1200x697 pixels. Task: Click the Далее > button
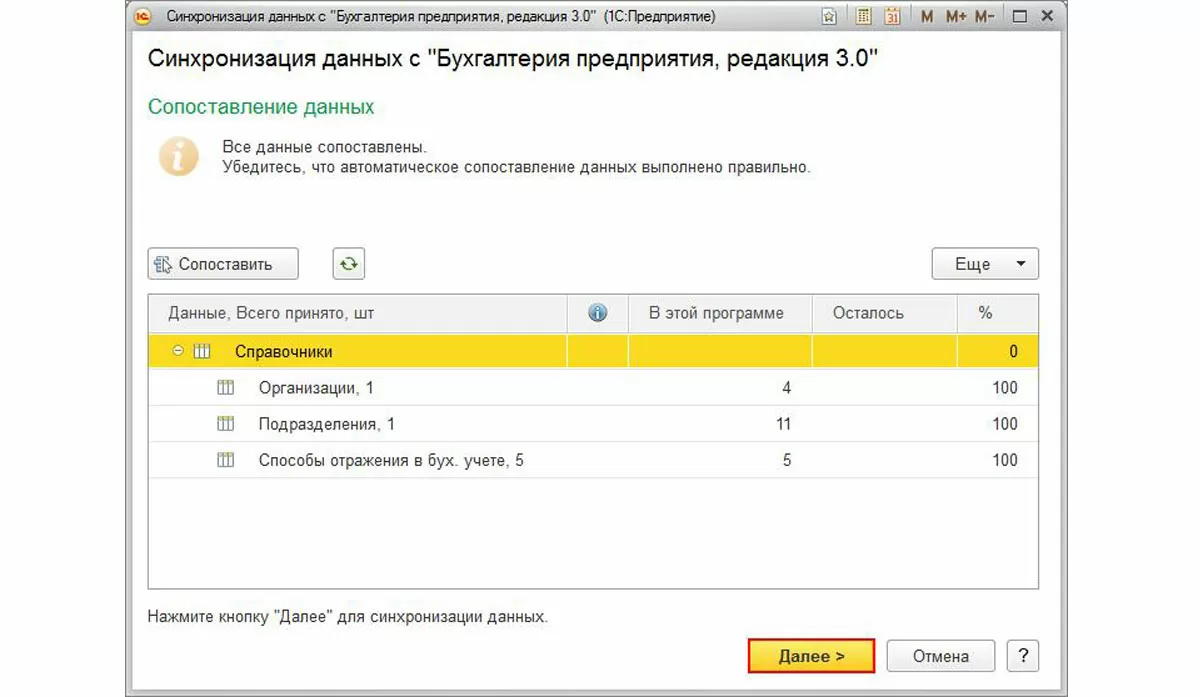tap(811, 656)
